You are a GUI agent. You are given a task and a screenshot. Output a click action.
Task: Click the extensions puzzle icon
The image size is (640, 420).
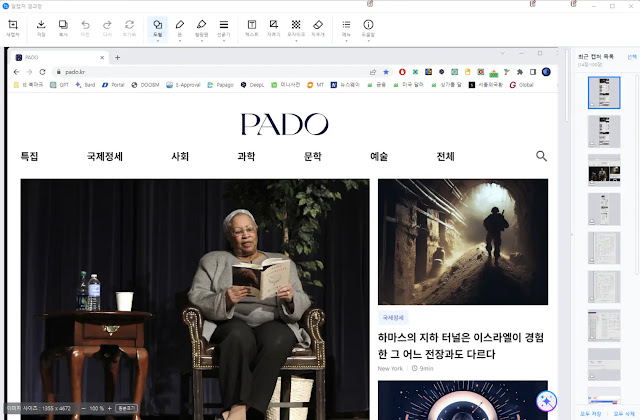tap(520, 72)
